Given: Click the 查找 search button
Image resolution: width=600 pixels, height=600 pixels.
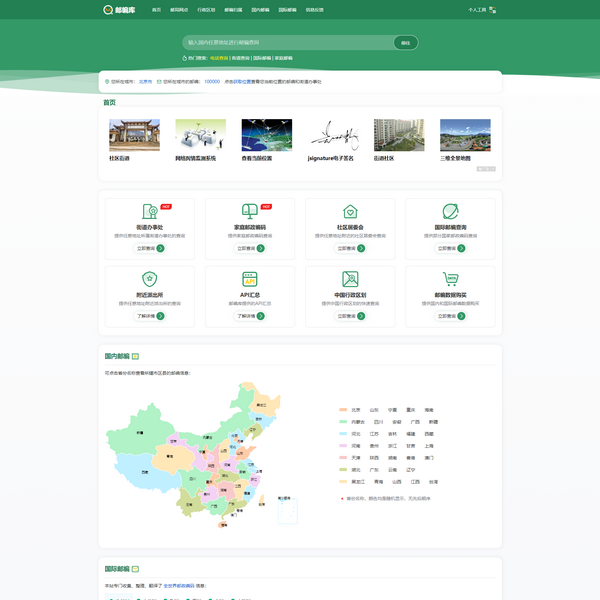Looking at the screenshot, I should point(405,43).
